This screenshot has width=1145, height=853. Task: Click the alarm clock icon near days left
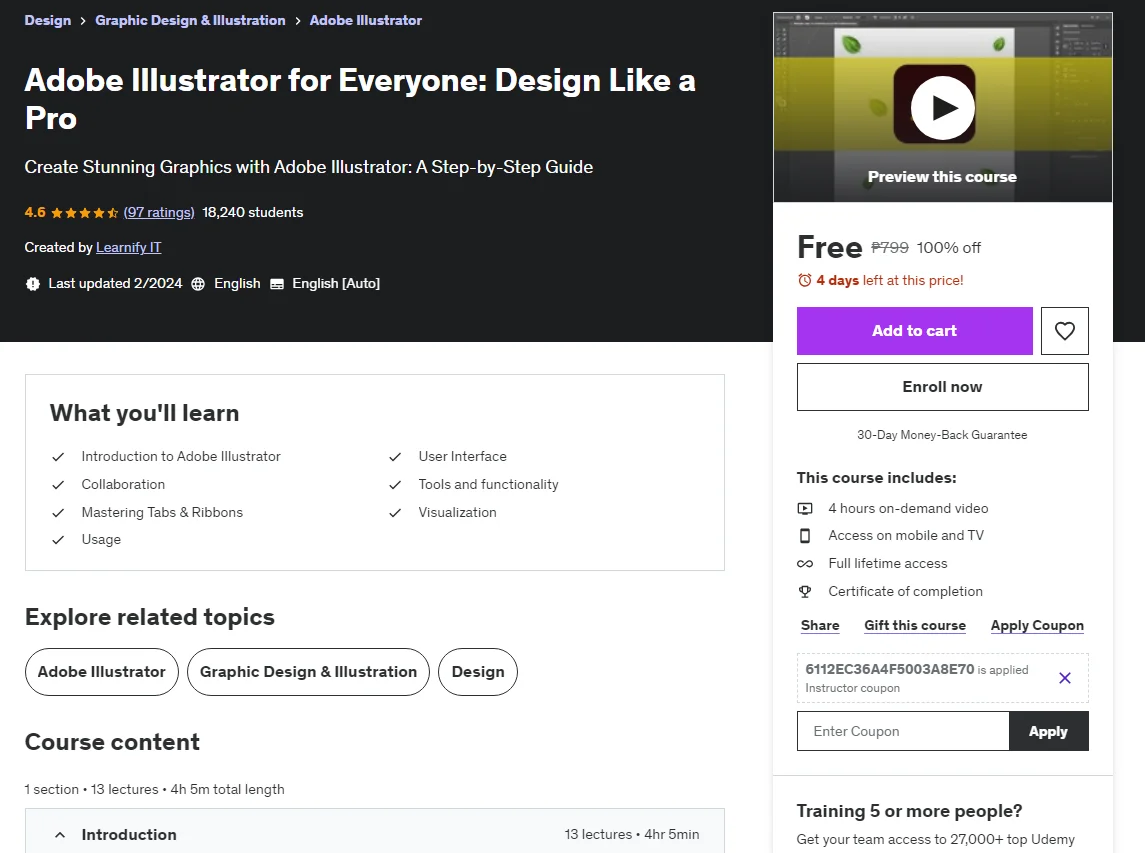805,280
